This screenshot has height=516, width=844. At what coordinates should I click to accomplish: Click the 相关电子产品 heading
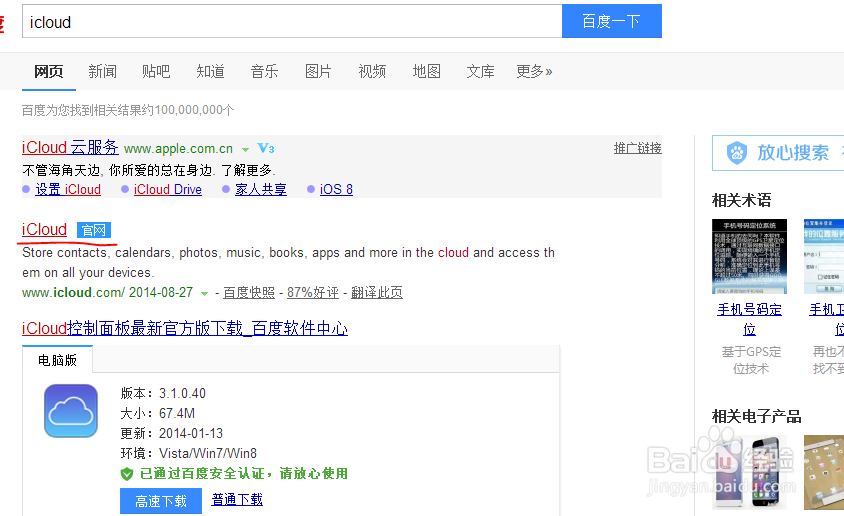click(756, 416)
